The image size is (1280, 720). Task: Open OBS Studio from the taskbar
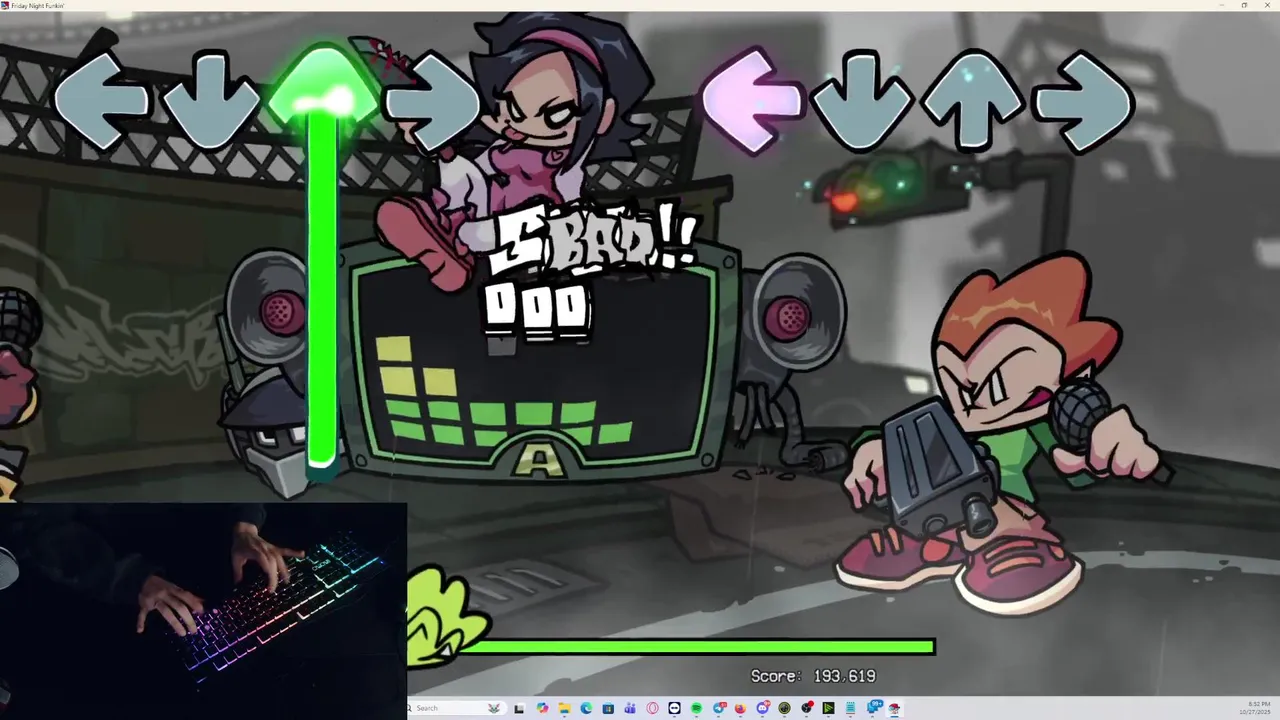coord(806,708)
